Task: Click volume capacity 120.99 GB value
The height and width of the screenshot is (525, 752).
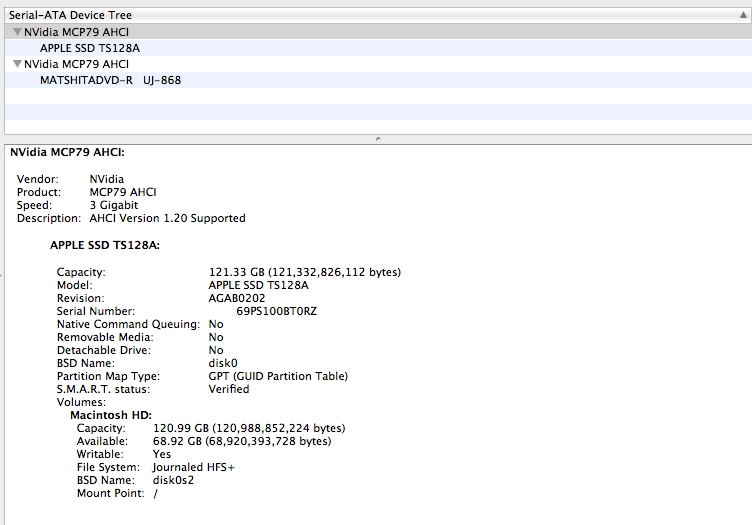Action: [x=249, y=428]
